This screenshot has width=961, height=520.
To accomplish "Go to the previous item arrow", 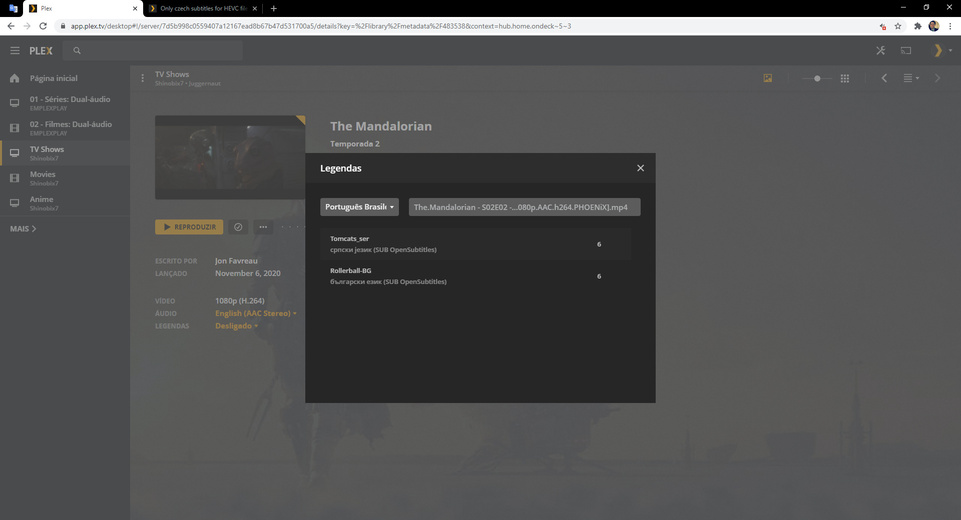I will pos(884,78).
